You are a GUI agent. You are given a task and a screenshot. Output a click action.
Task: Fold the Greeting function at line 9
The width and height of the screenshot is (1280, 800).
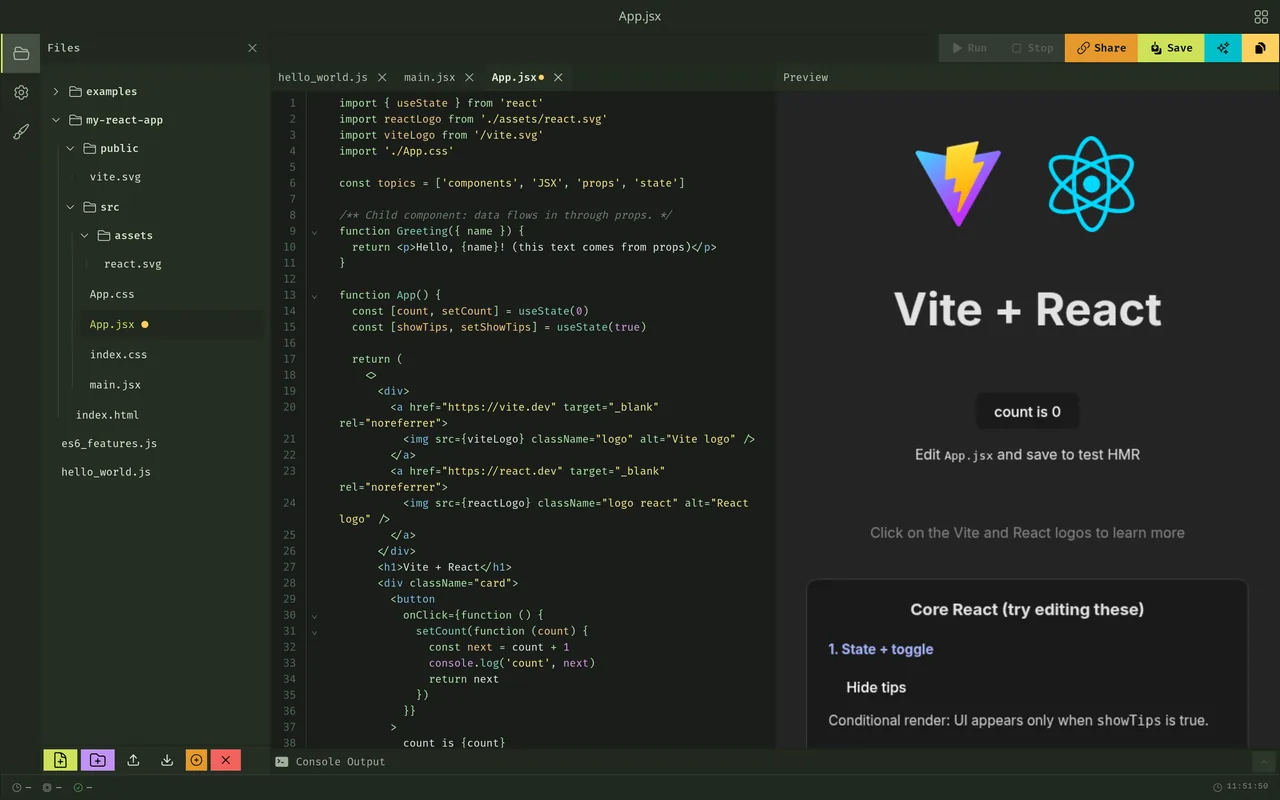[314, 231]
